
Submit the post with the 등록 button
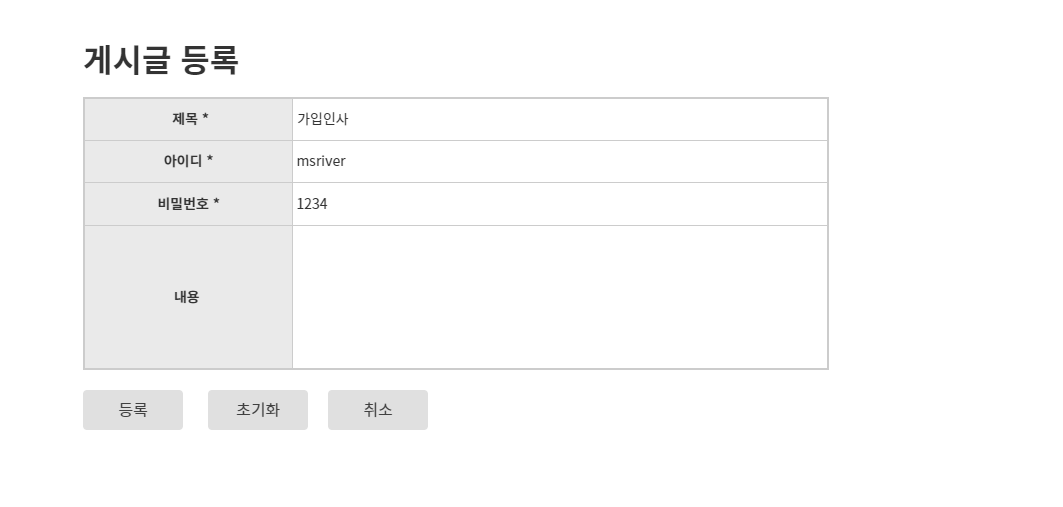coord(133,410)
